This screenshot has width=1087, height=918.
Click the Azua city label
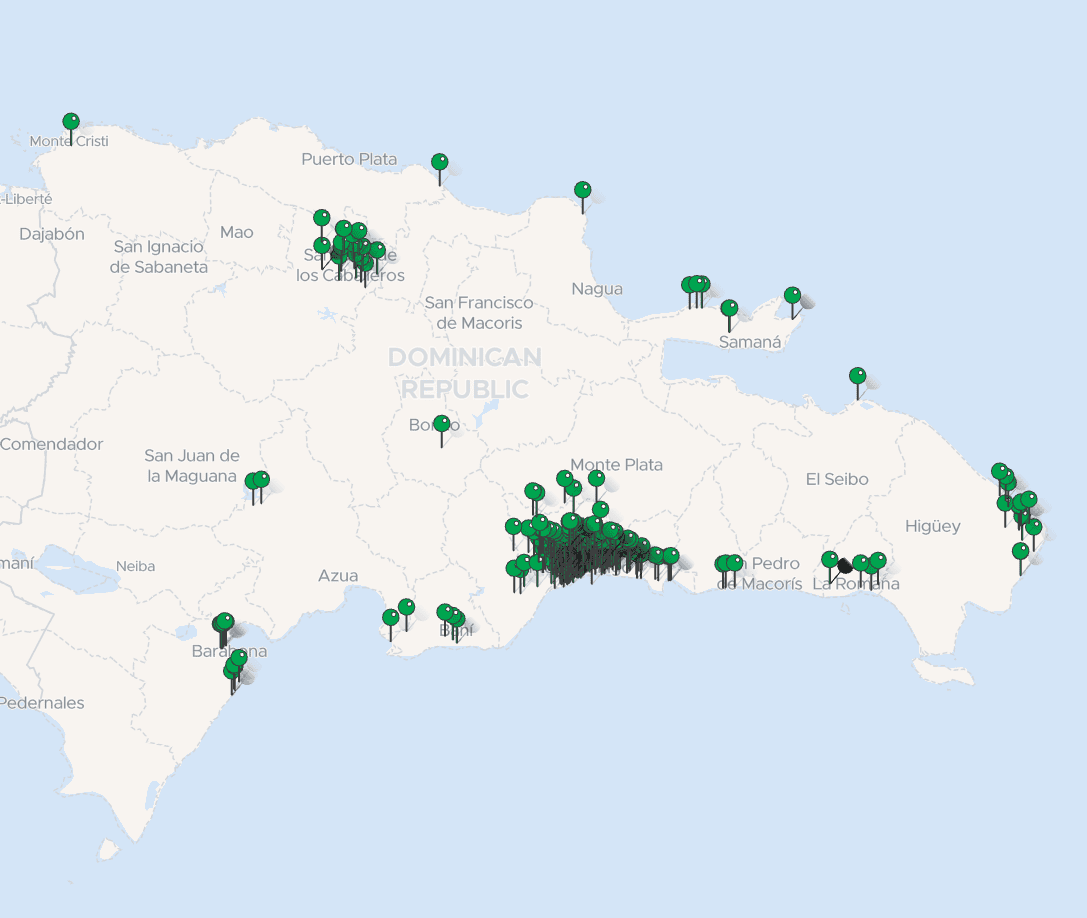coord(338,575)
